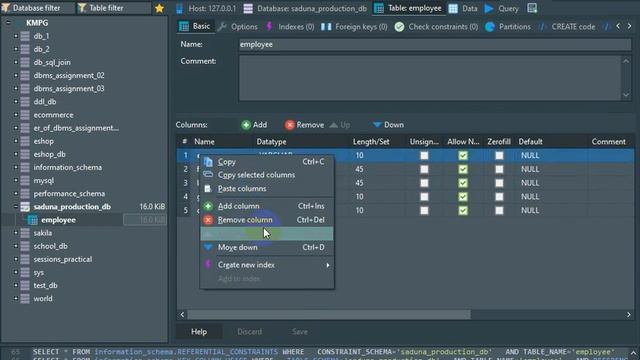Click the Default value NULL in row 3
The height and width of the screenshot is (360, 640).
[530, 183]
